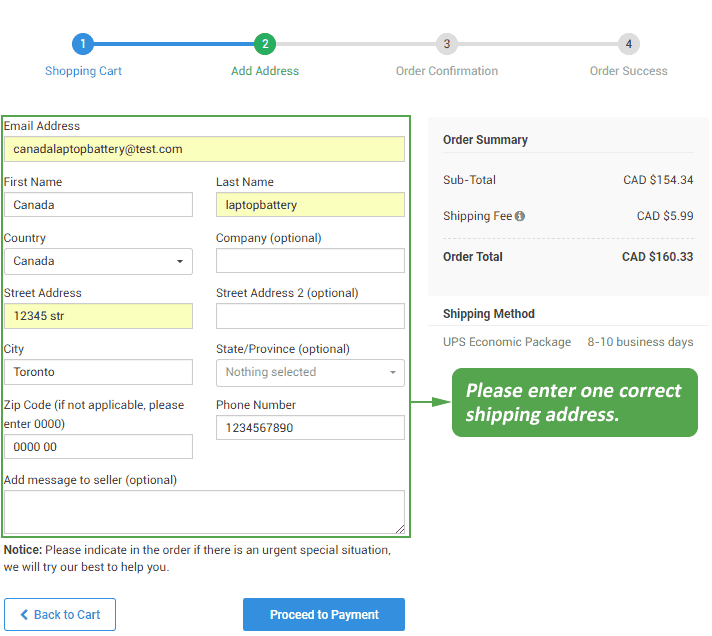Click the Proceed to Payment button
The image size is (712, 636).
click(x=324, y=615)
